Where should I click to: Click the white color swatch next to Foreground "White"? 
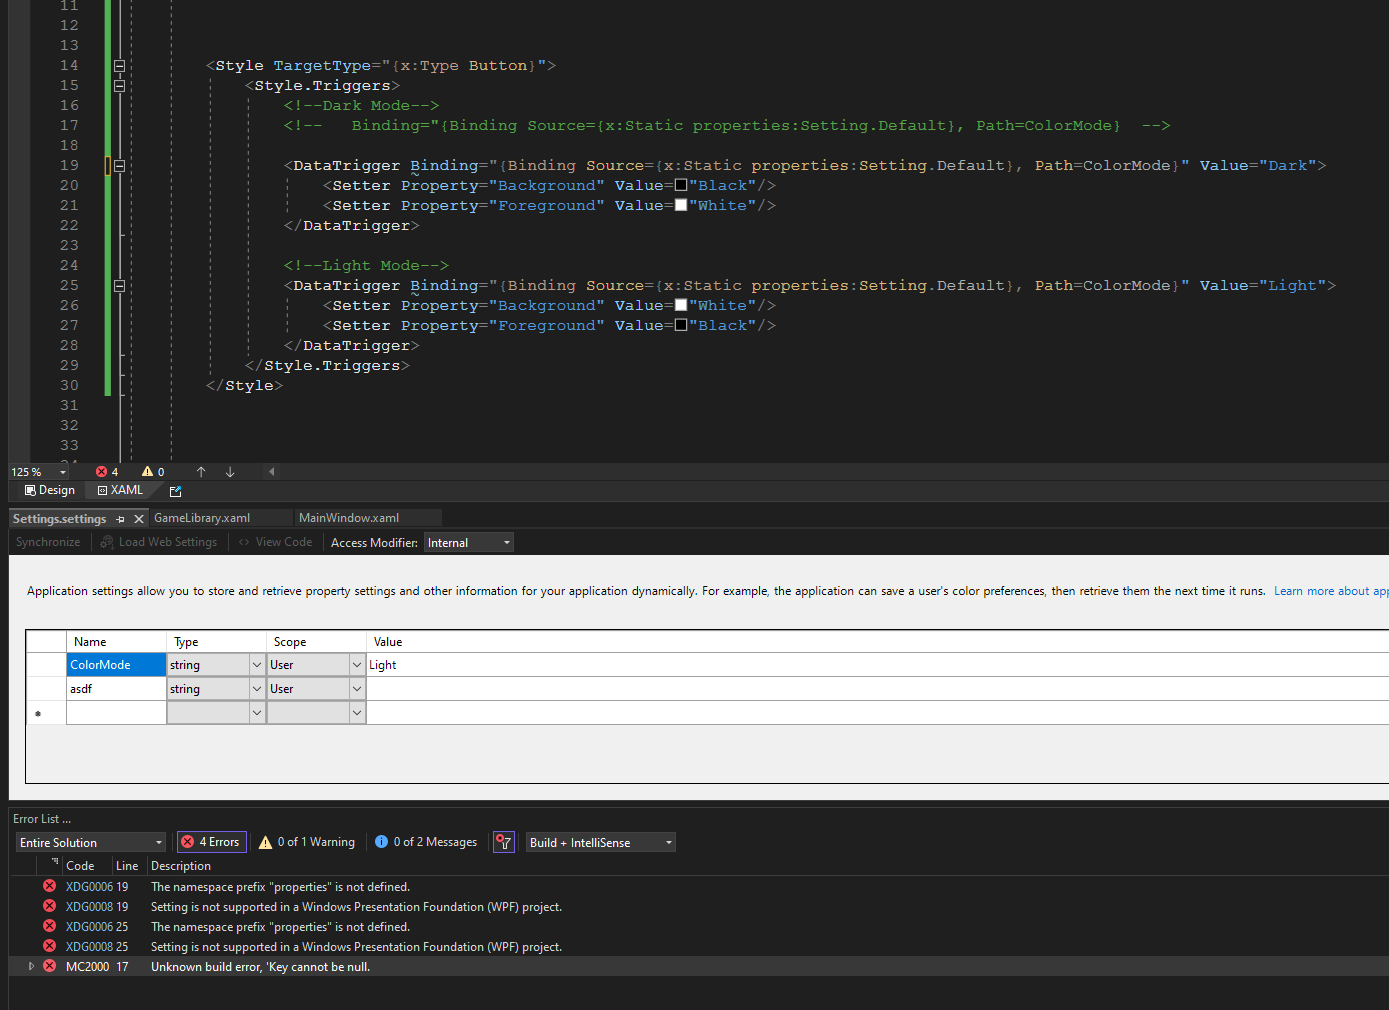681,205
